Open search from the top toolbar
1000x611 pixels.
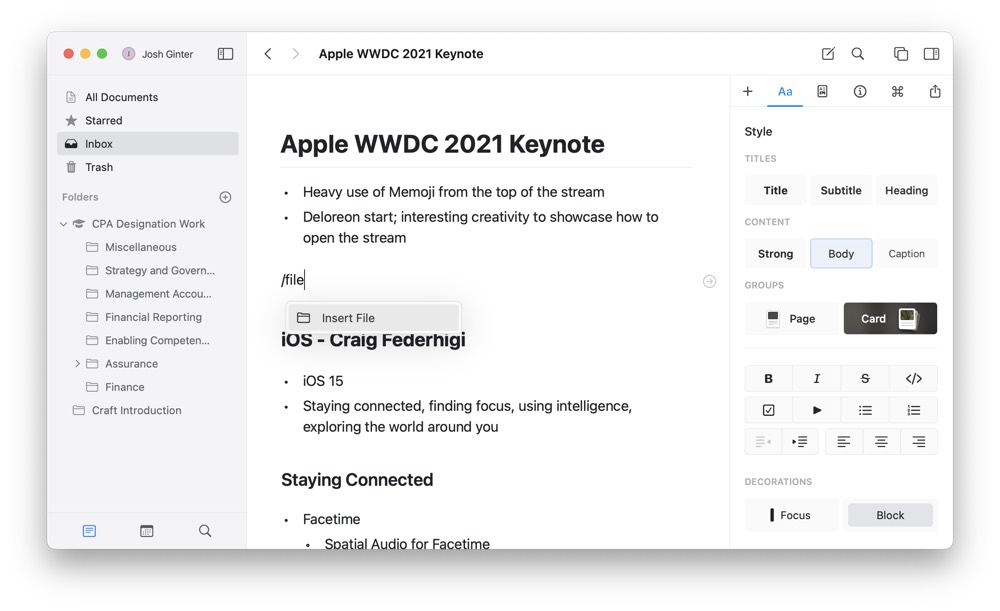point(858,54)
